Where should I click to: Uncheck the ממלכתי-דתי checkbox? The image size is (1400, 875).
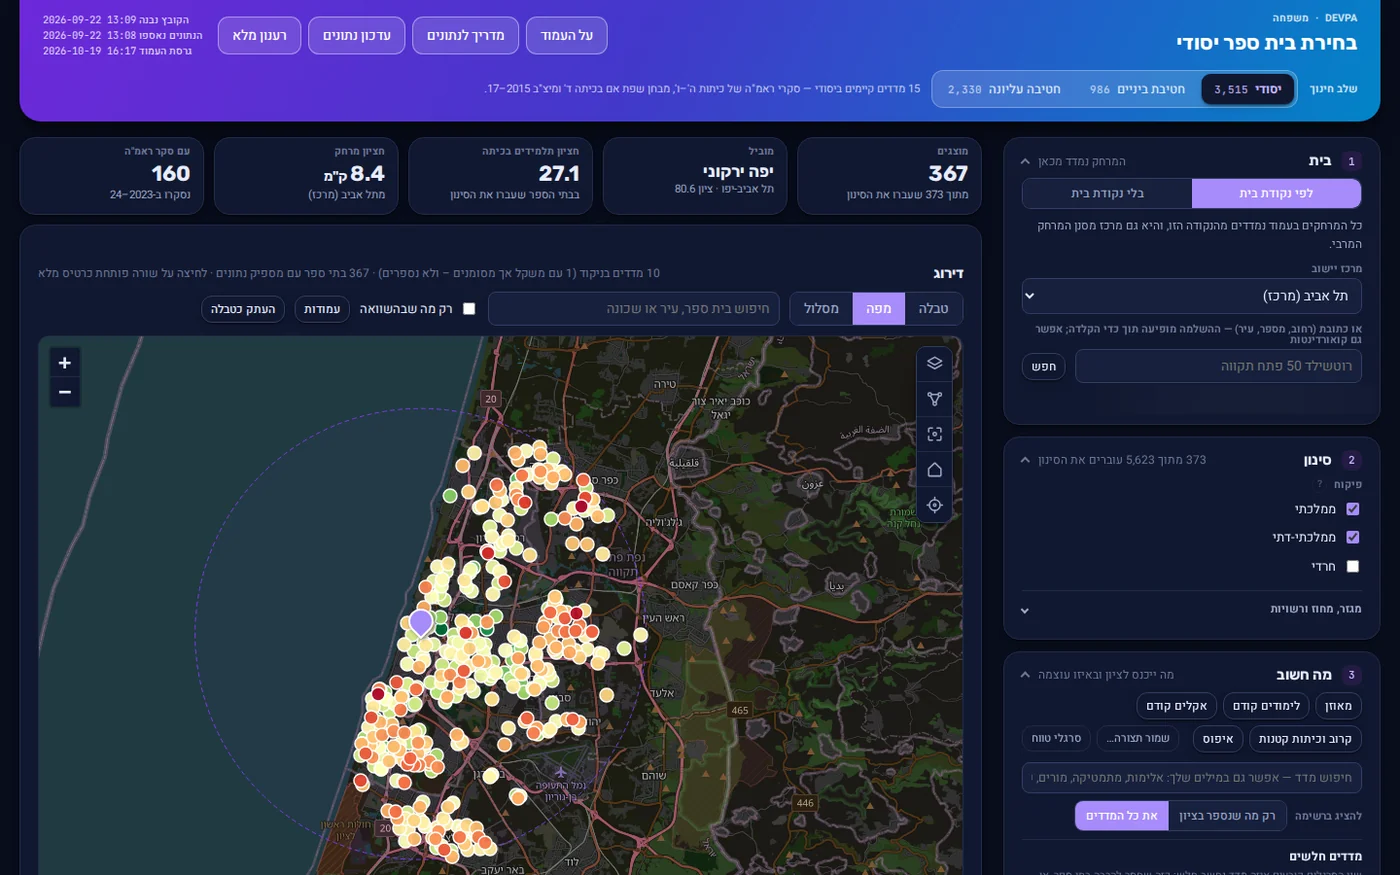pos(1352,537)
